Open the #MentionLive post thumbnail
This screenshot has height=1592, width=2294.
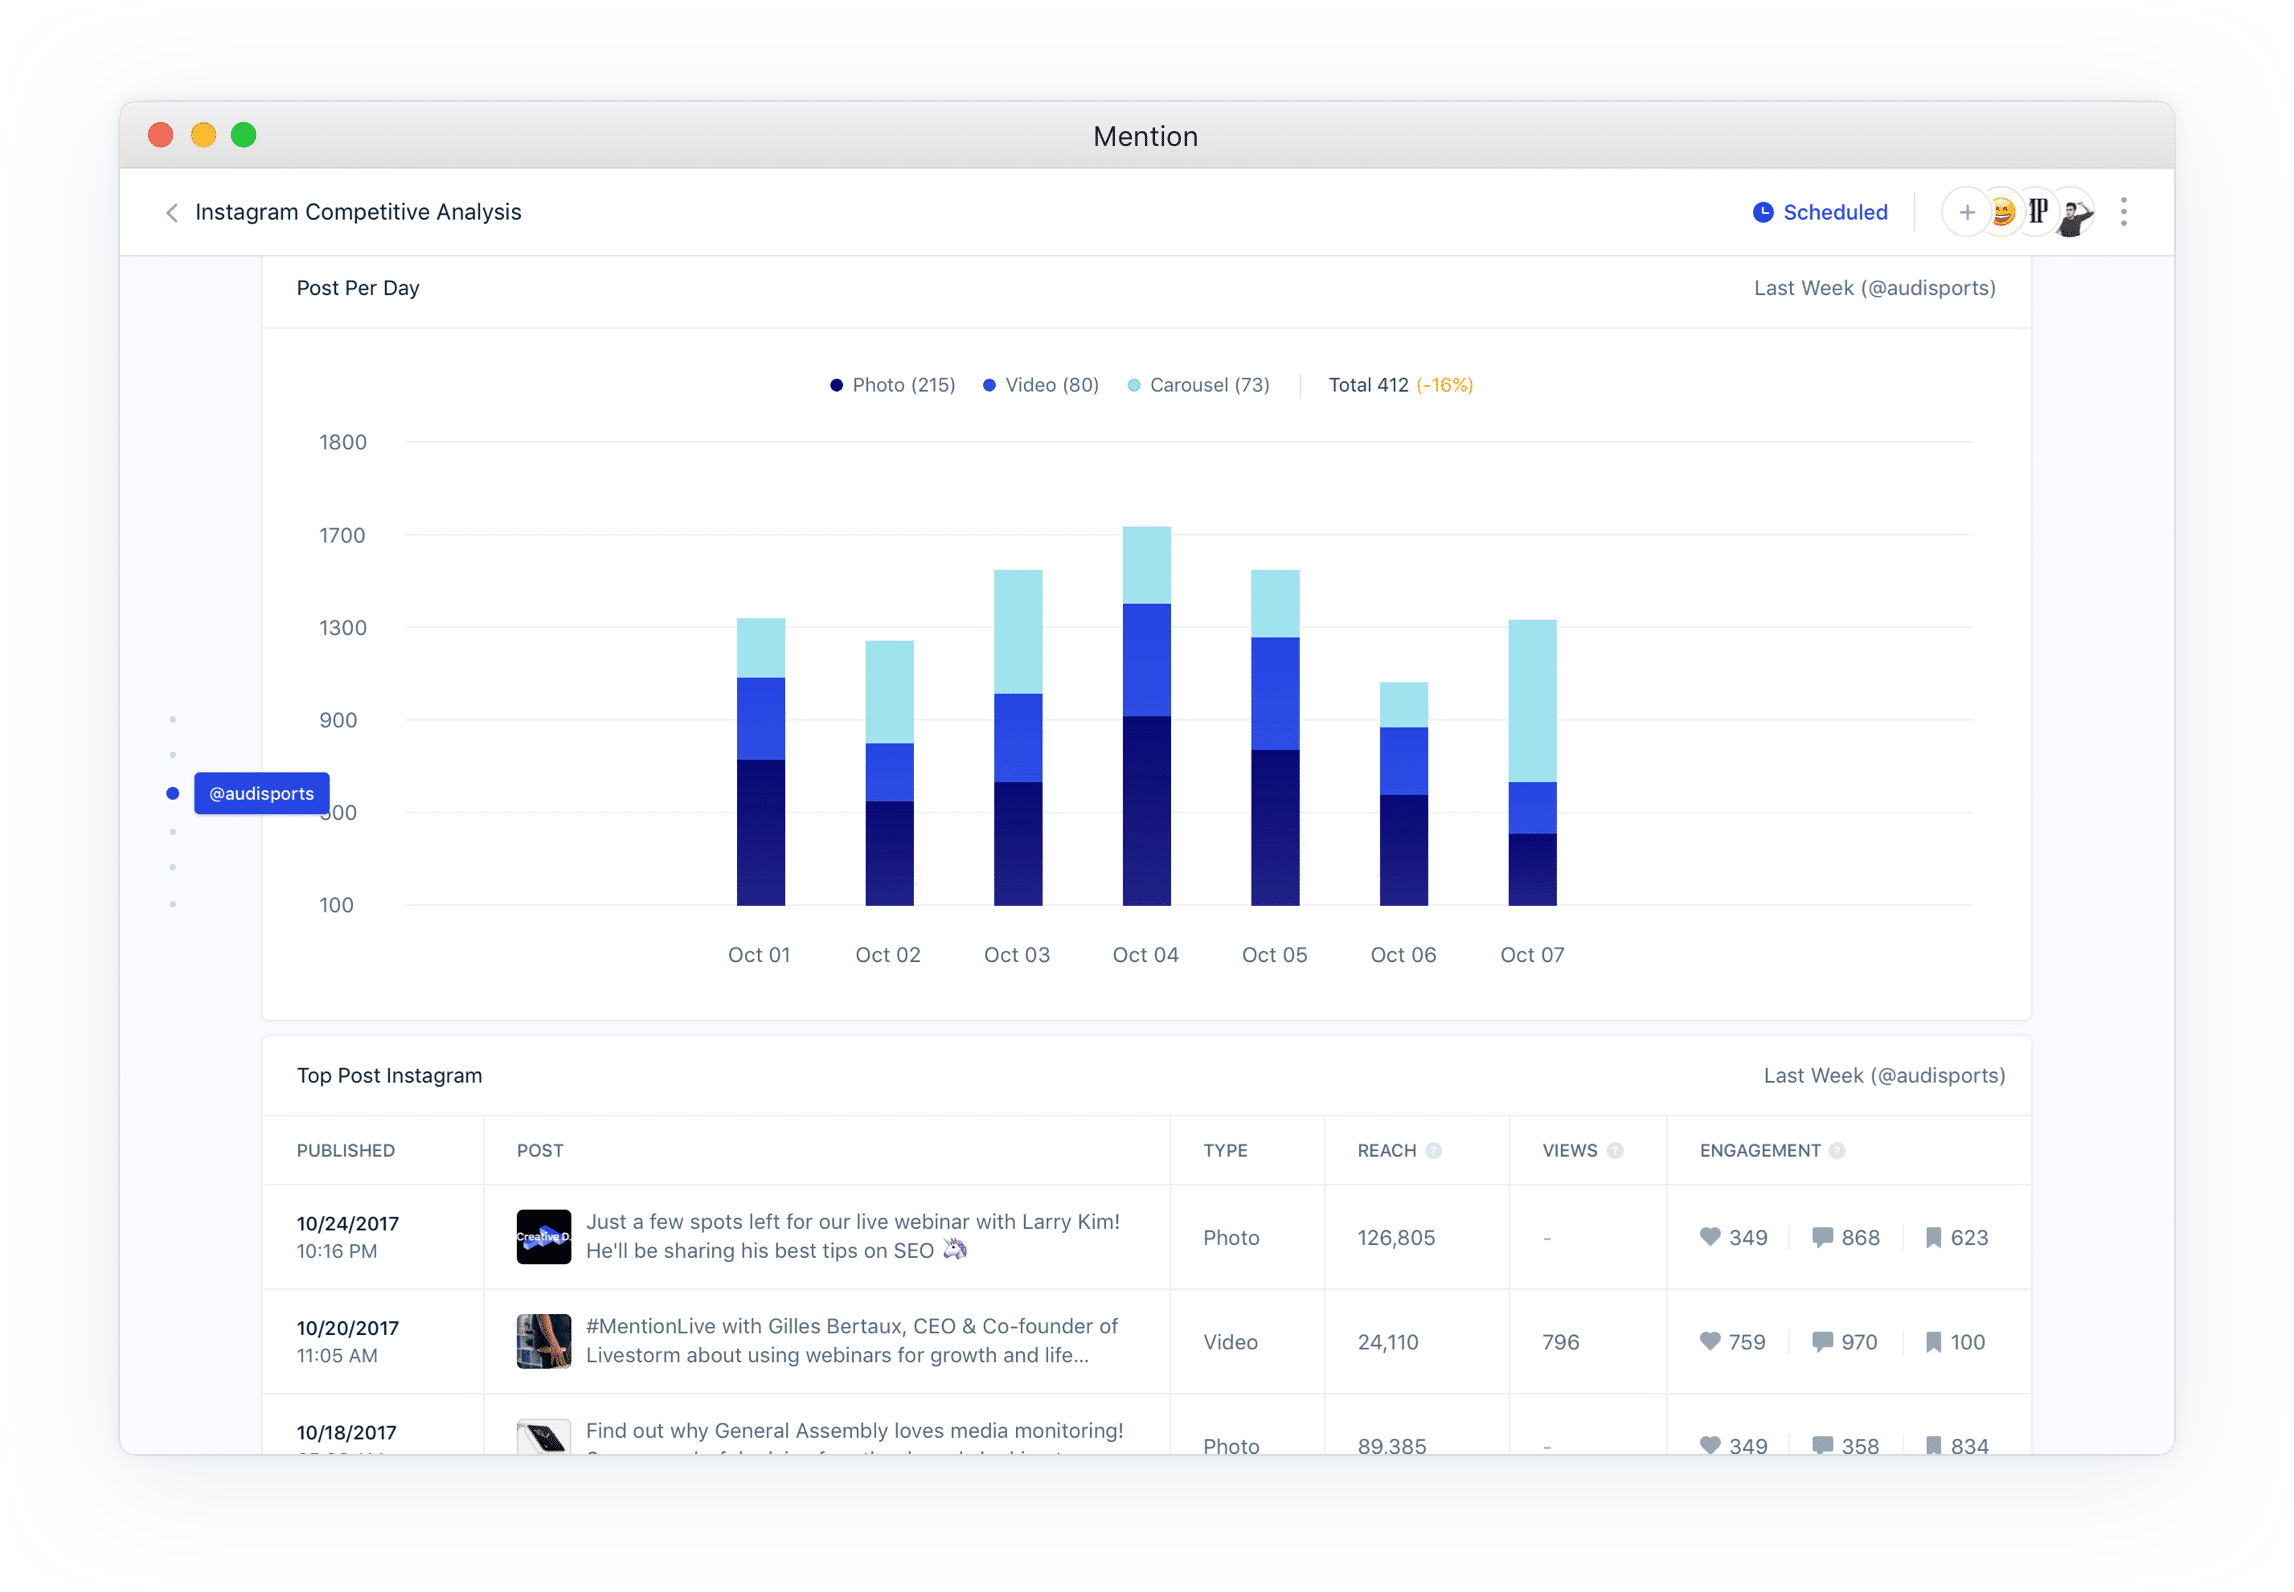click(543, 1341)
